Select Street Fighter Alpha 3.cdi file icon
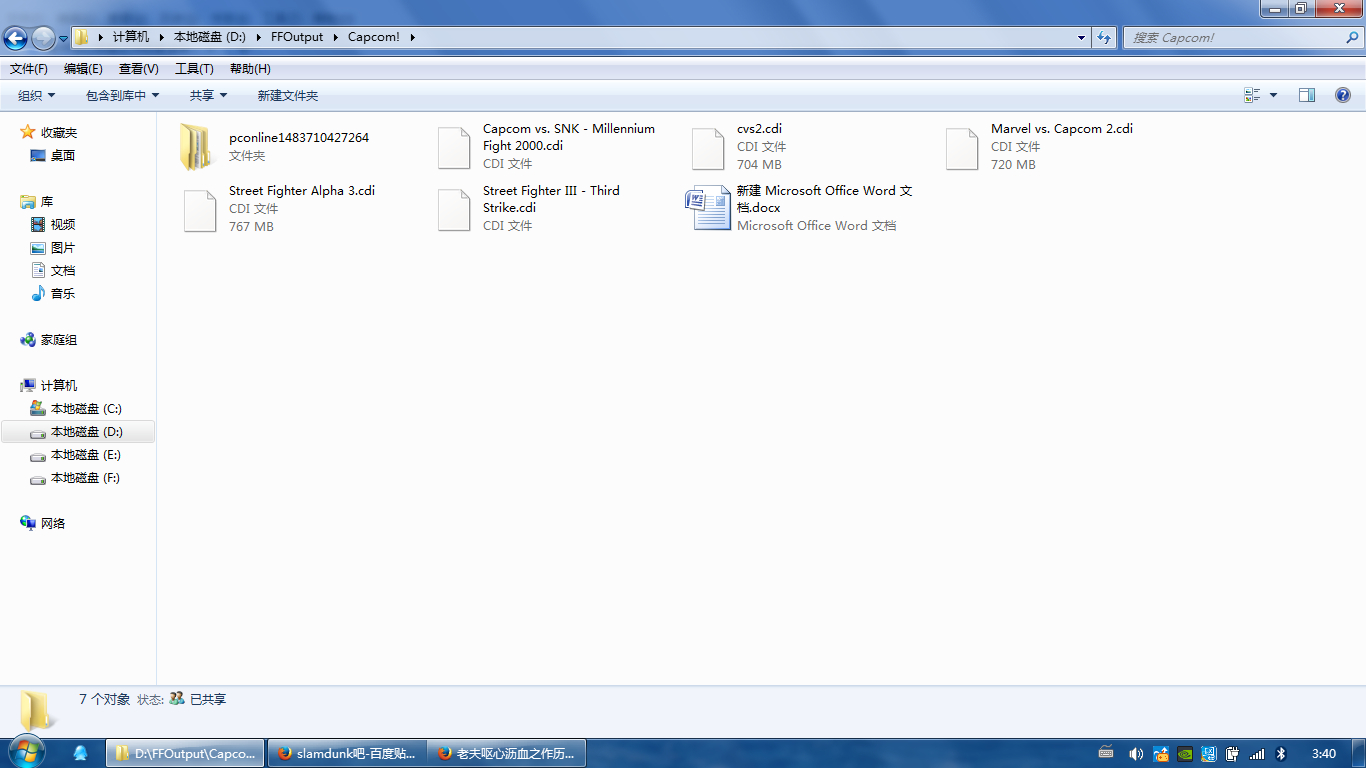The height and width of the screenshot is (768, 1366). (x=200, y=210)
